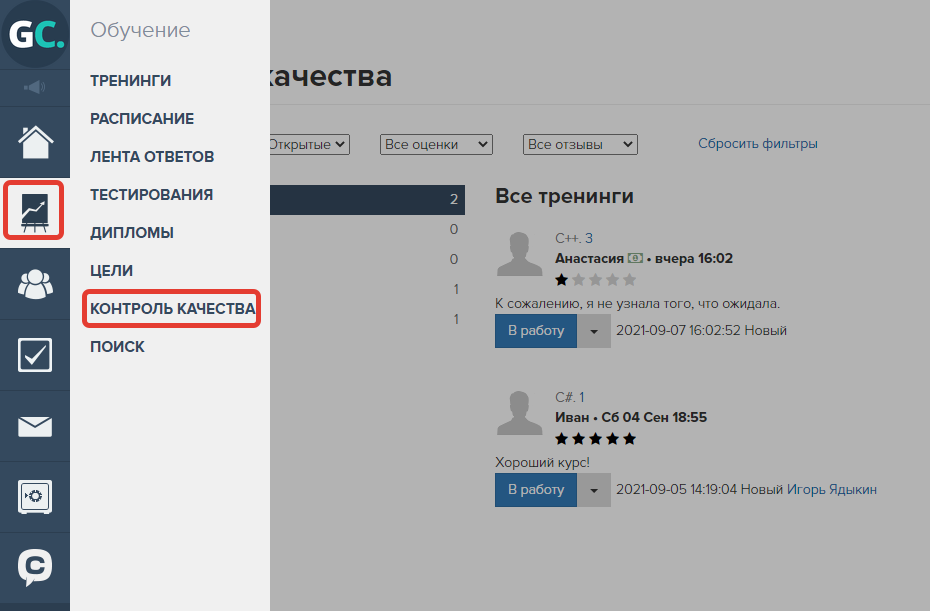Open Игорь Ядыкин profile link
930x611 pixels.
pyautogui.click(x=830, y=489)
